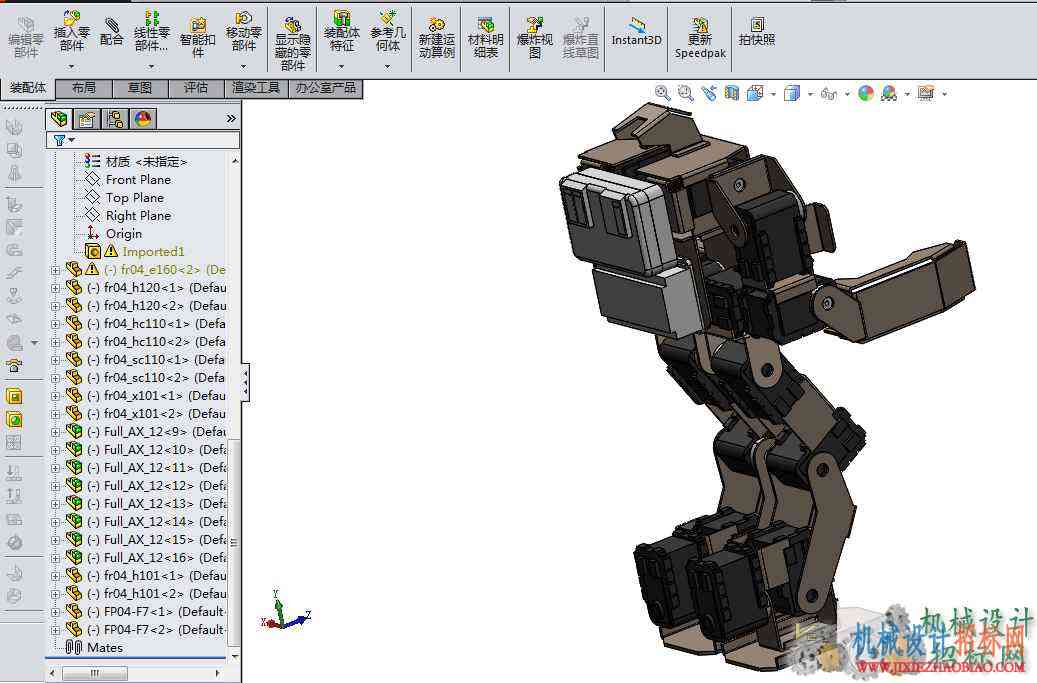Viewport: 1037px width, 683px height.
Task: Open the 材料明细表 (Bill of Materials) tool
Action: click(485, 38)
